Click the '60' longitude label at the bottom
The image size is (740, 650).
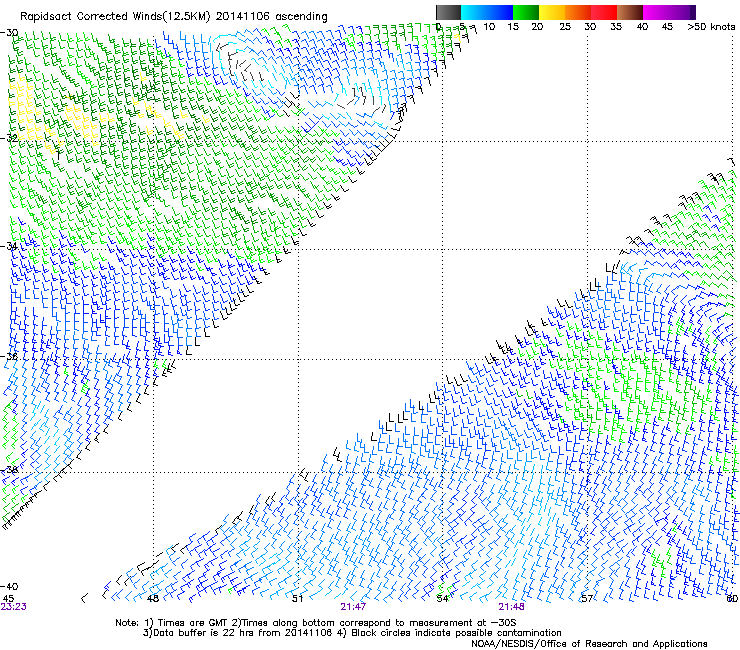pos(732,599)
